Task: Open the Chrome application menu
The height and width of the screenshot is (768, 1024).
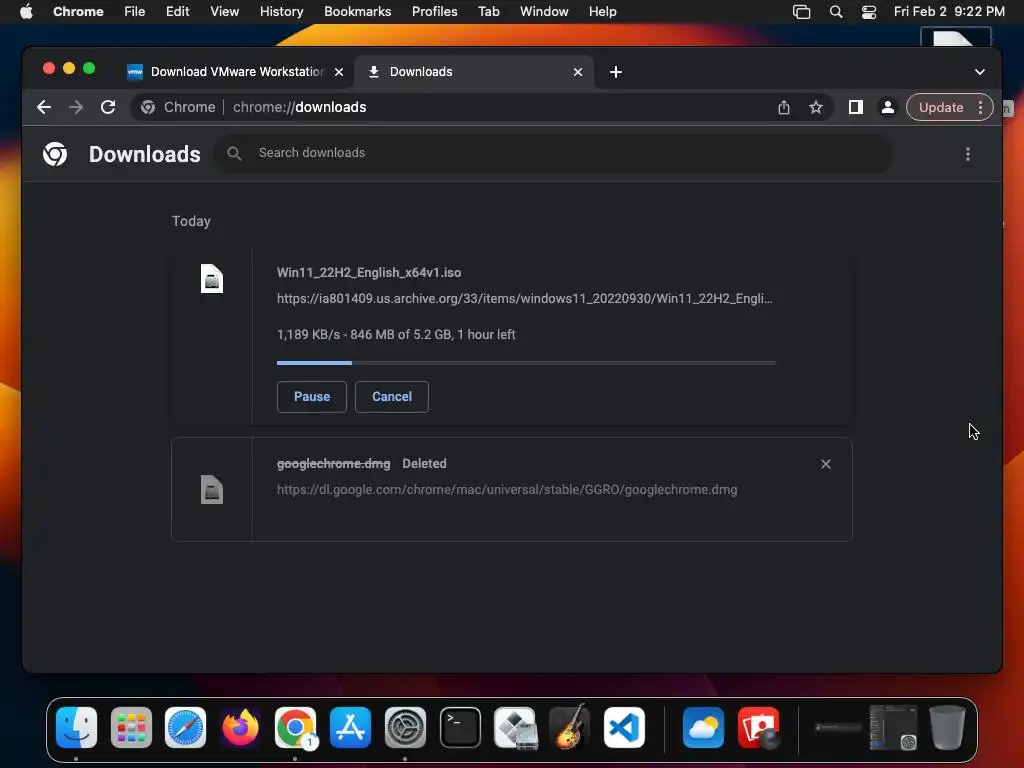Action: (78, 12)
